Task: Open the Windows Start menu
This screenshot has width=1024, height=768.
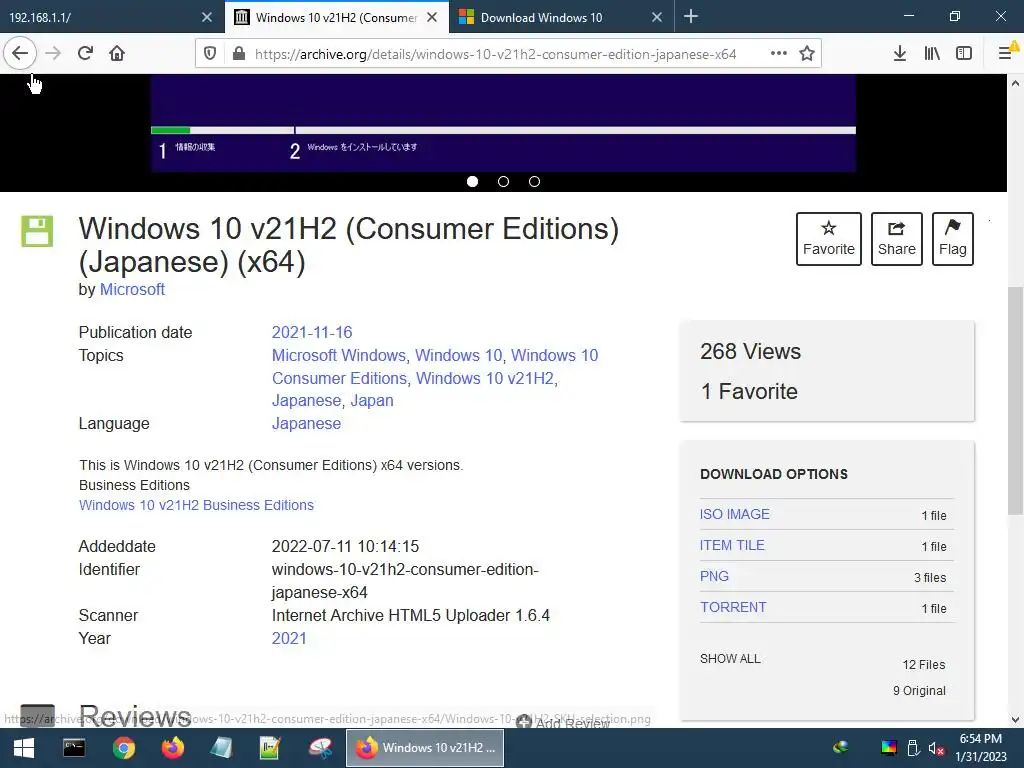Action: (x=24, y=748)
